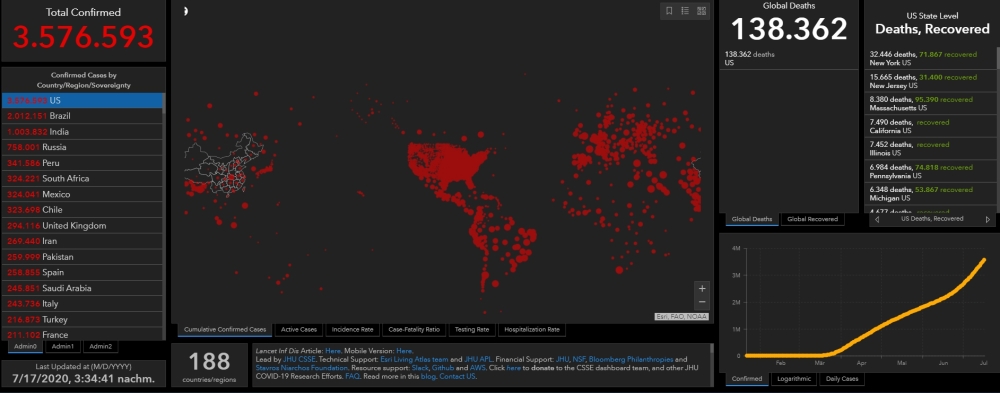Image resolution: width=1000 pixels, height=393 pixels.
Task: Select the Admin2 list level tab
Action: tap(100, 346)
